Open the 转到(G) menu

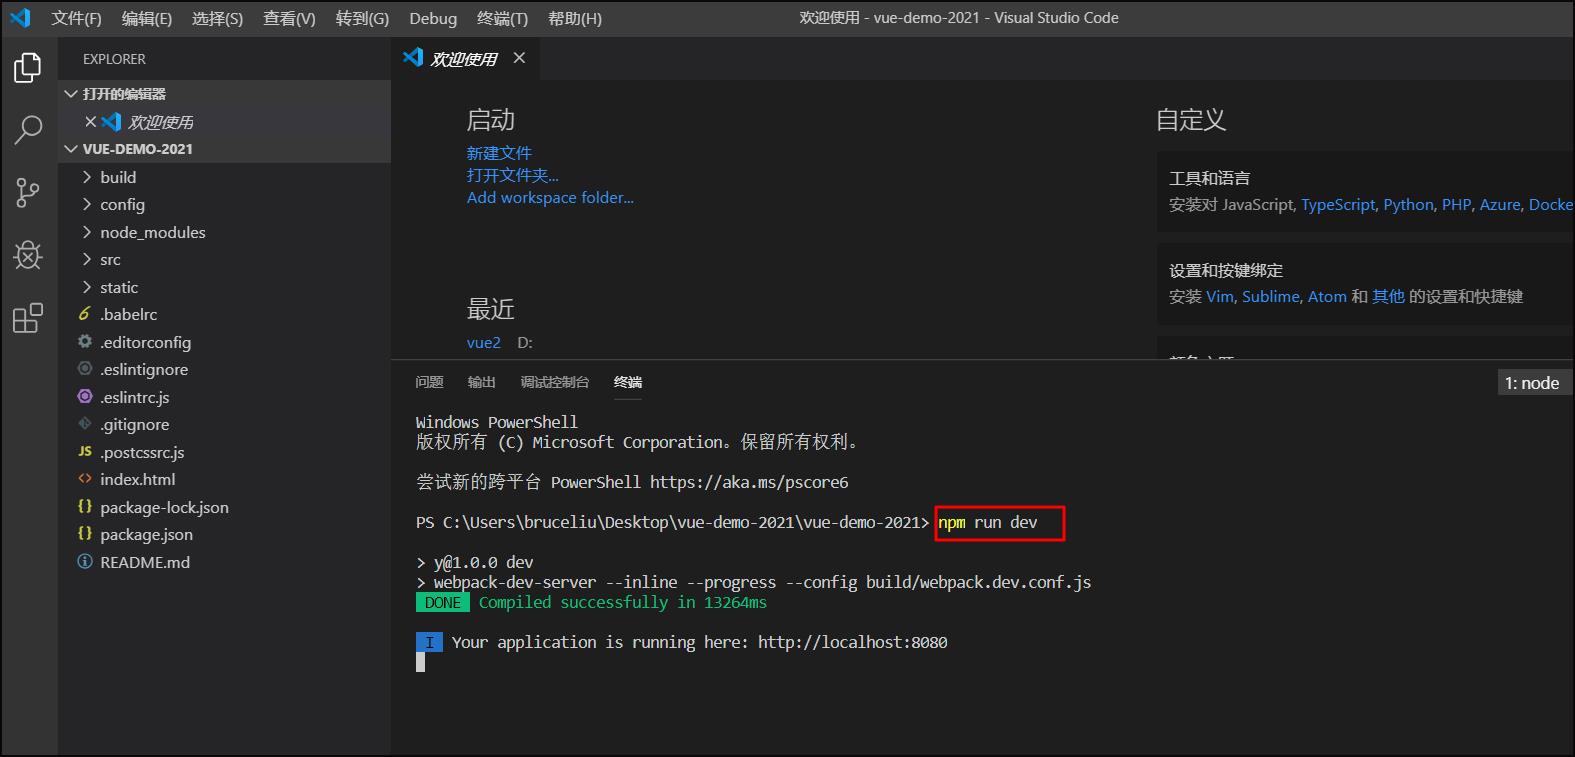[x=362, y=18]
